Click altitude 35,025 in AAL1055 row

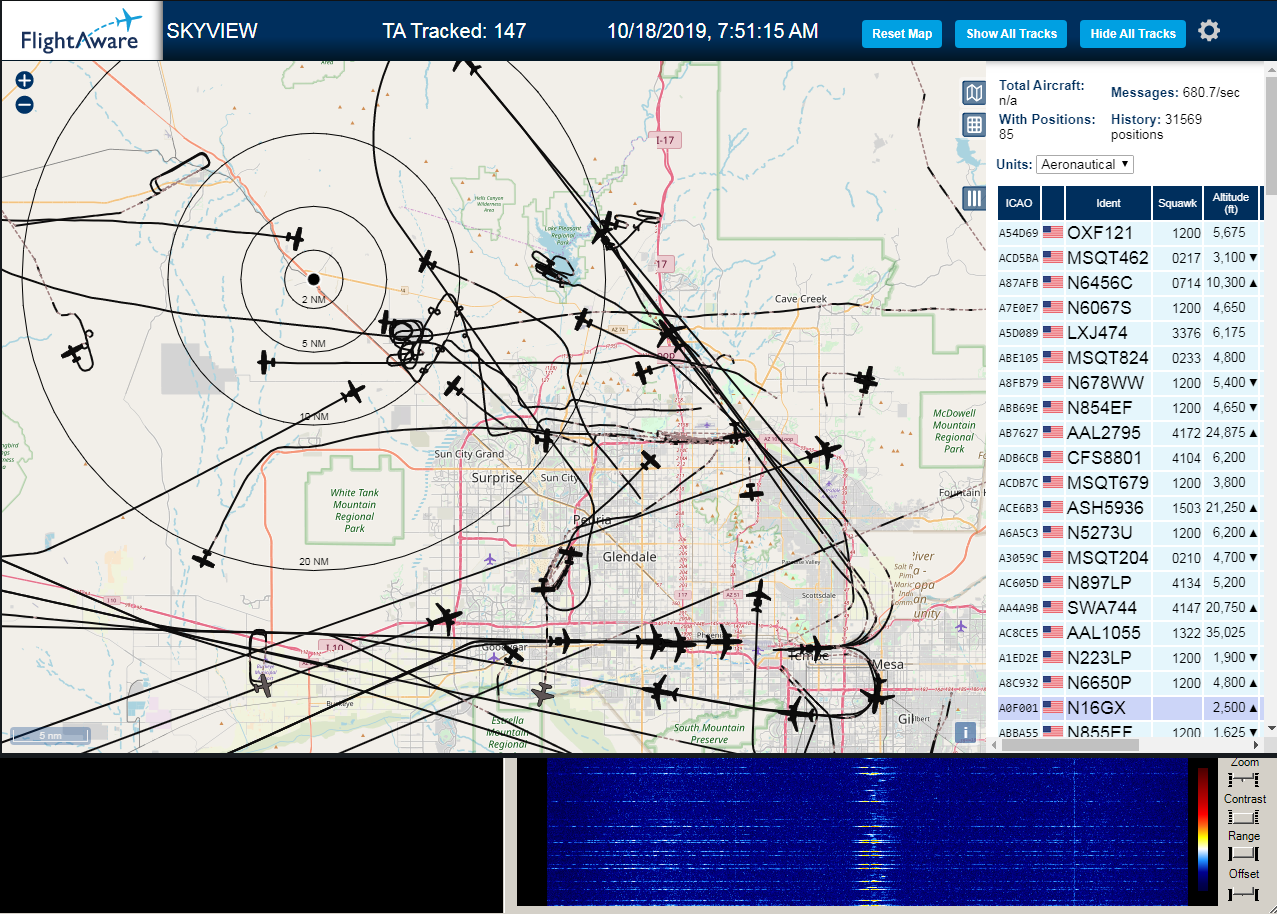tap(1226, 632)
